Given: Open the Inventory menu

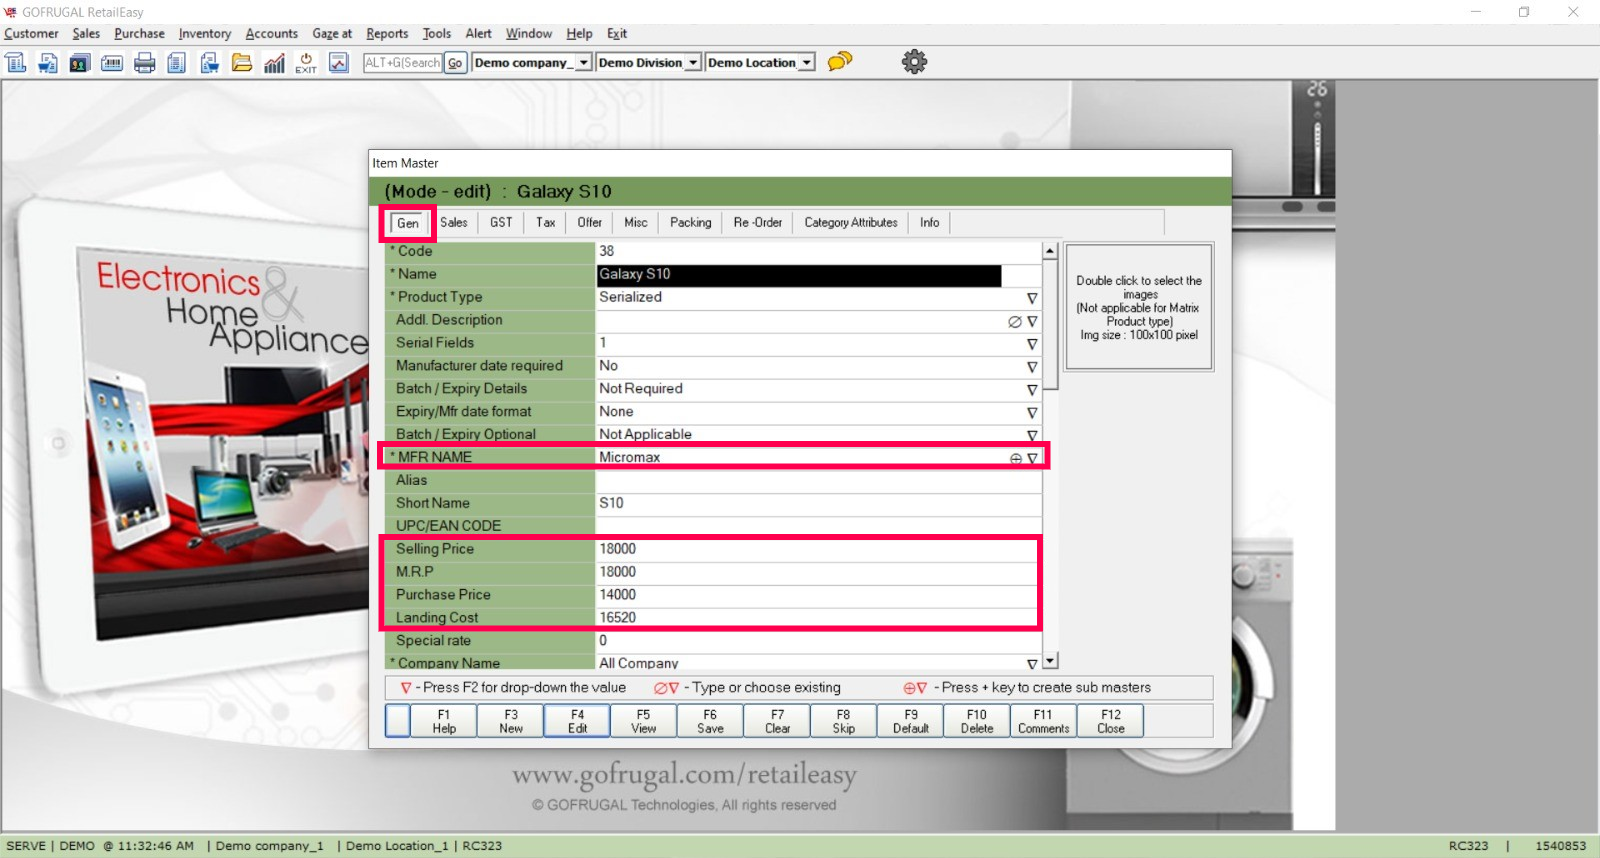Looking at the screenshot, I should pos(205,33).
